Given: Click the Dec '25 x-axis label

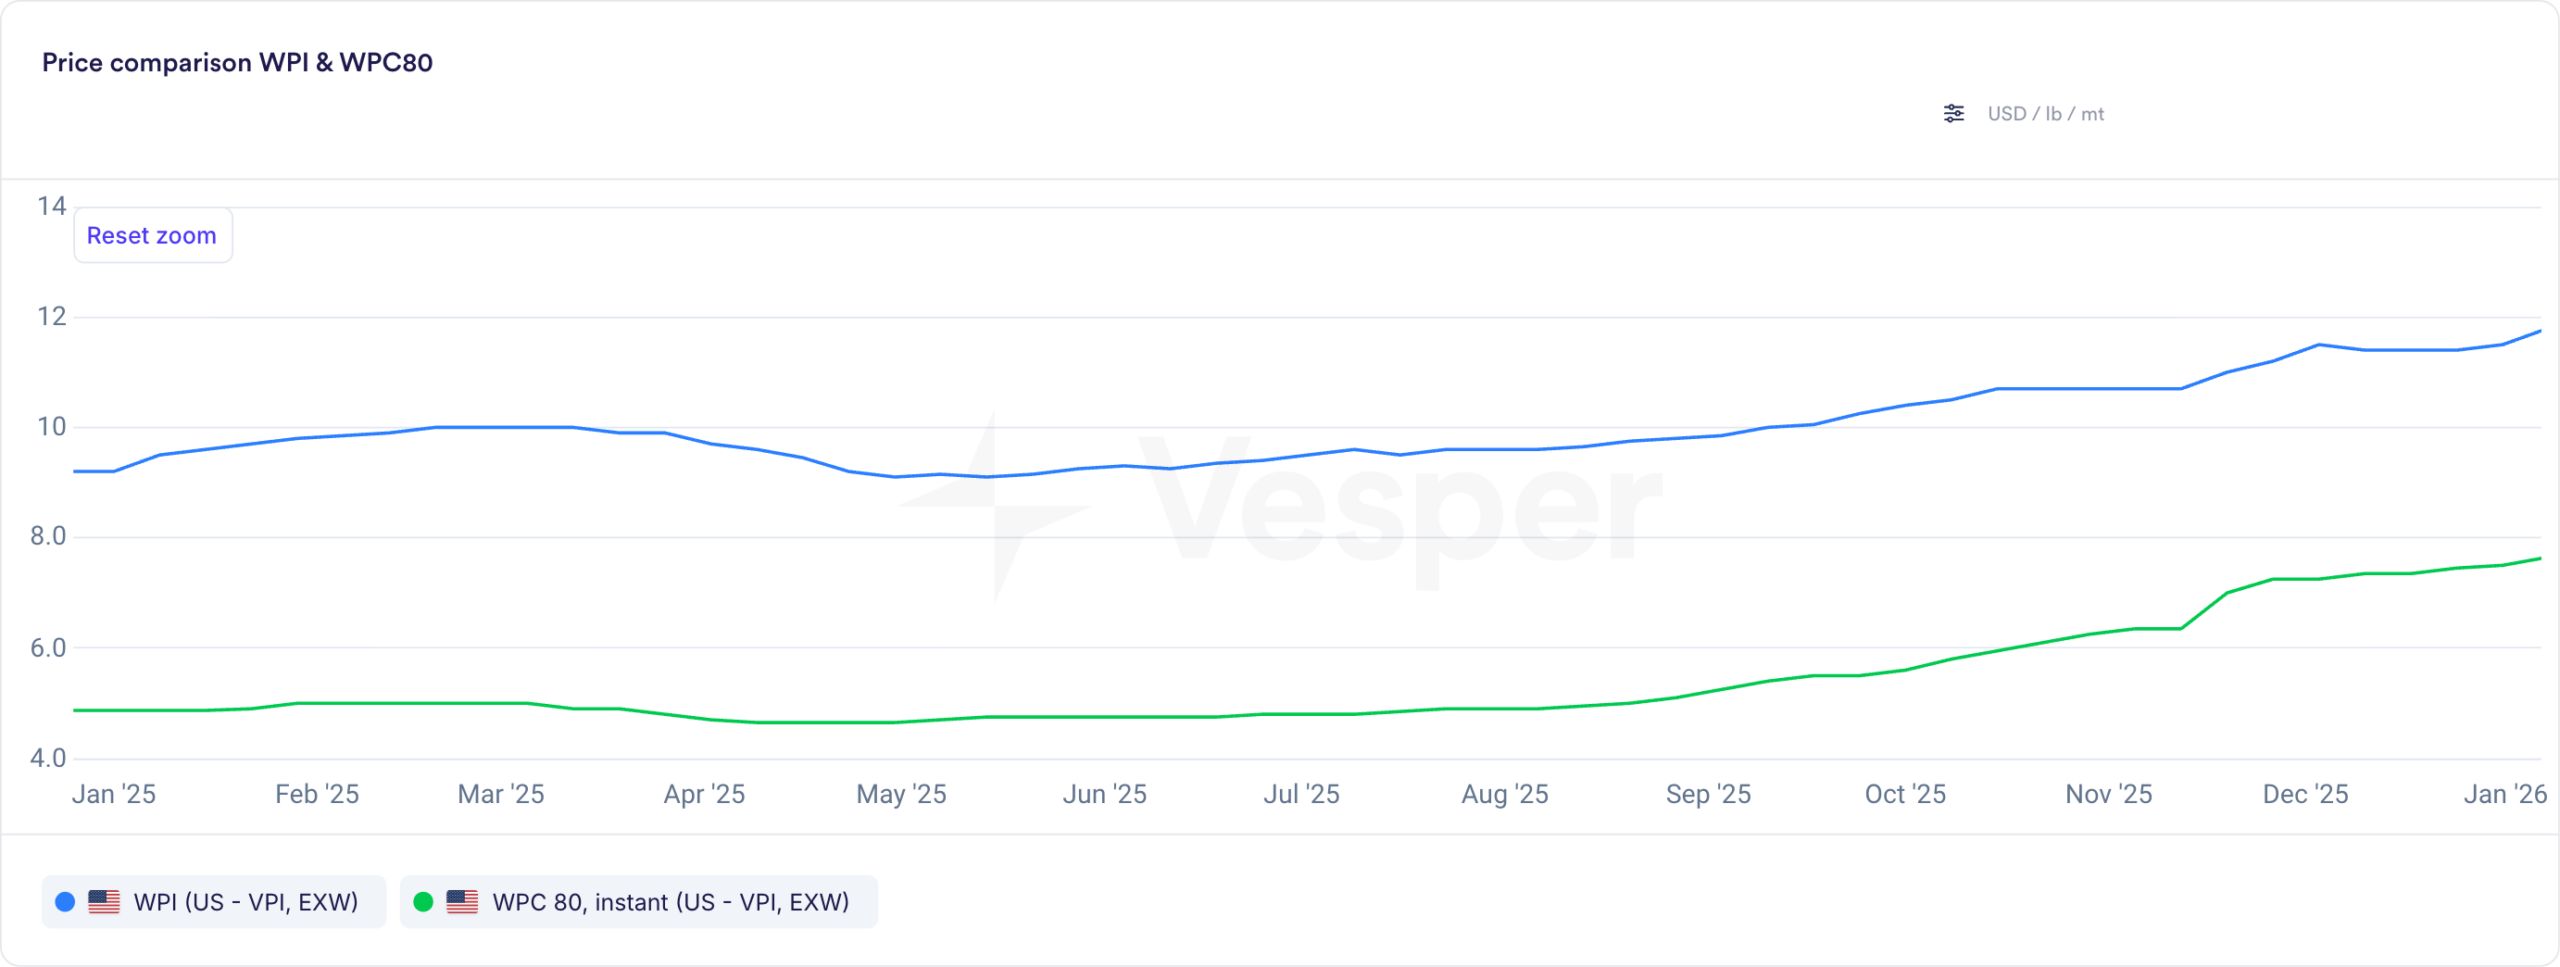Looking at the screenshot, I should 2305,794.
